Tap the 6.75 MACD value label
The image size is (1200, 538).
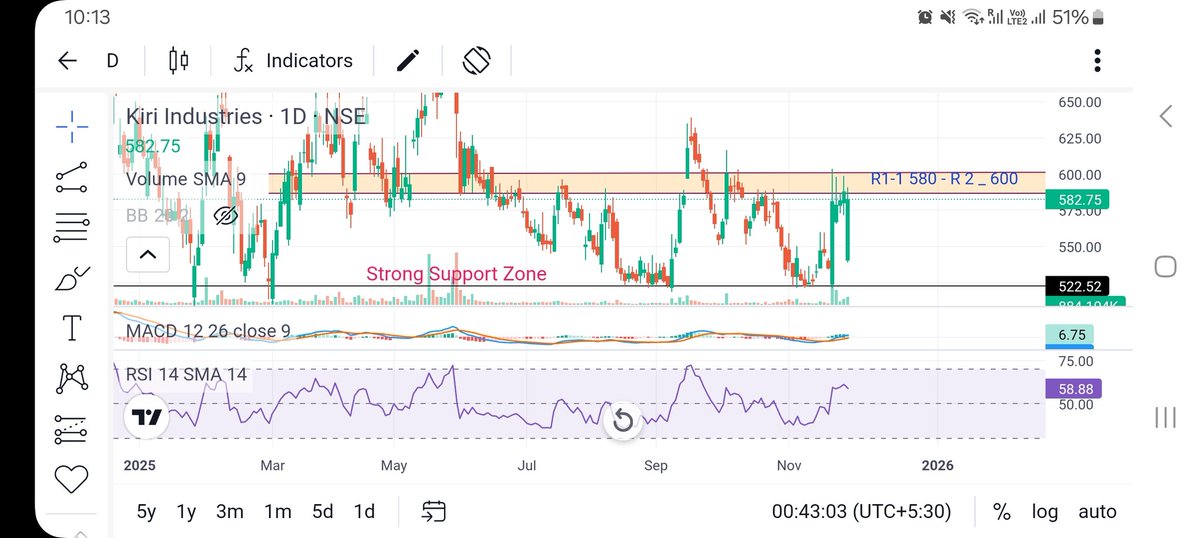[1070, 335]
